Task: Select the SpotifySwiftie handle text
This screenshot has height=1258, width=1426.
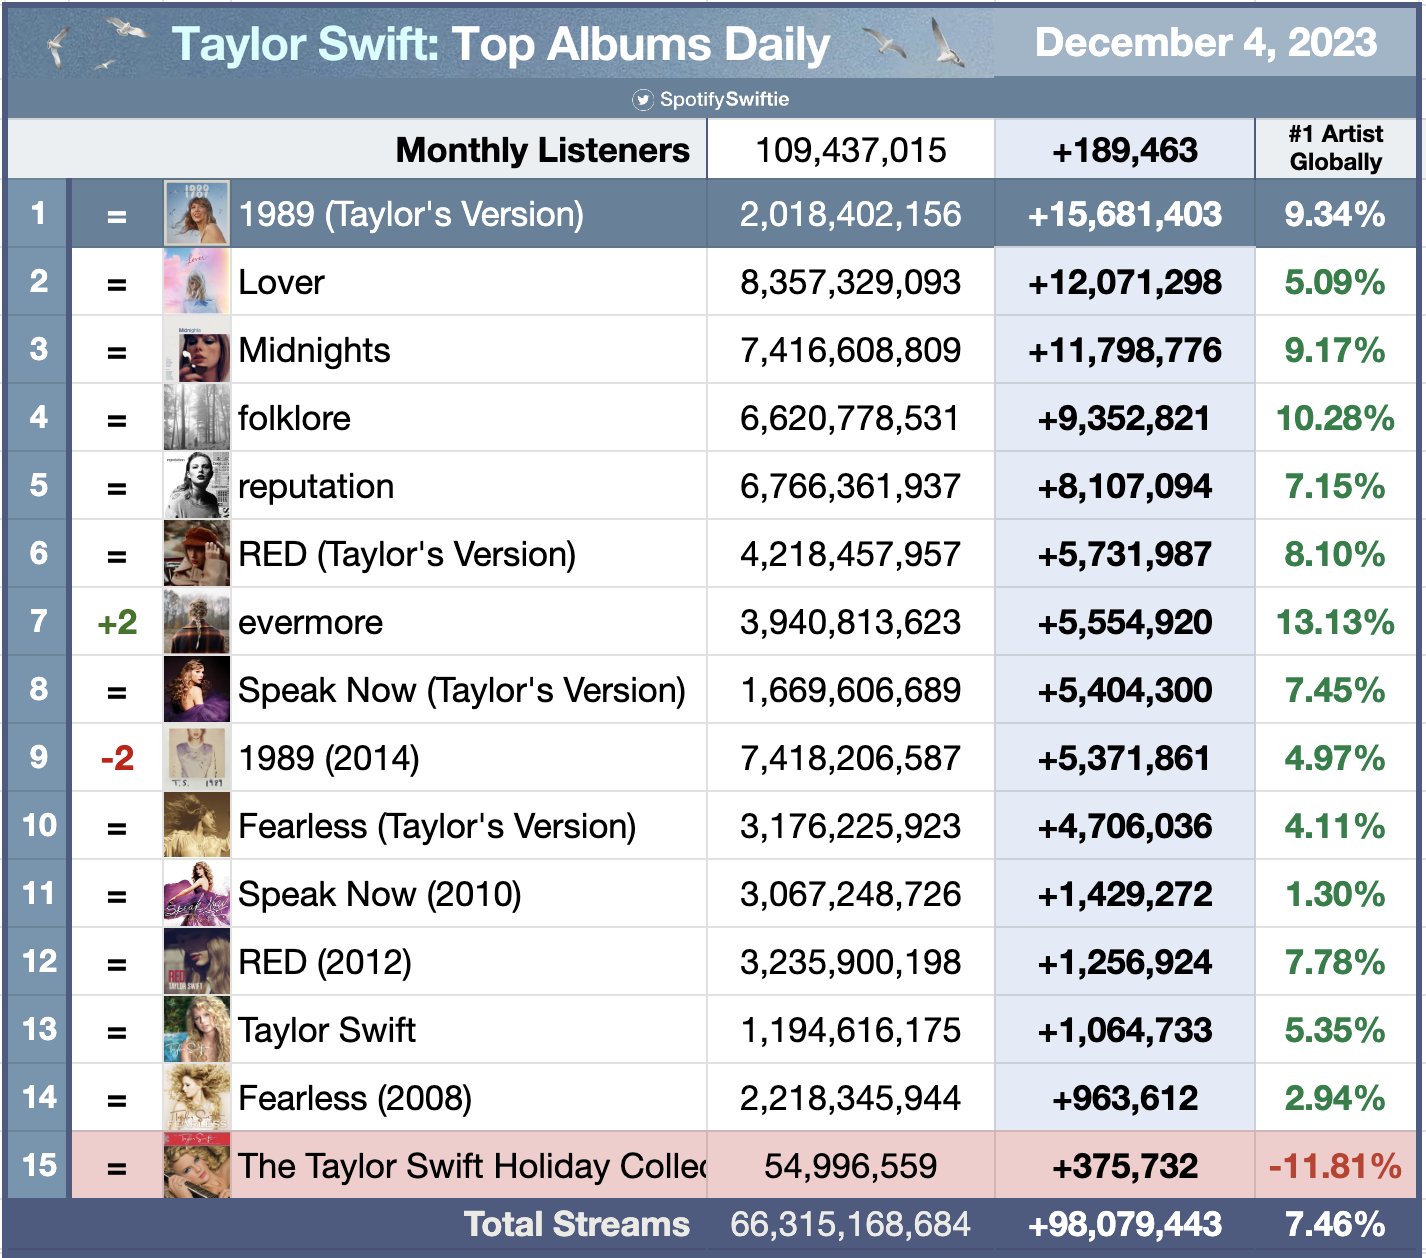Action: click(x=724, y=100)
